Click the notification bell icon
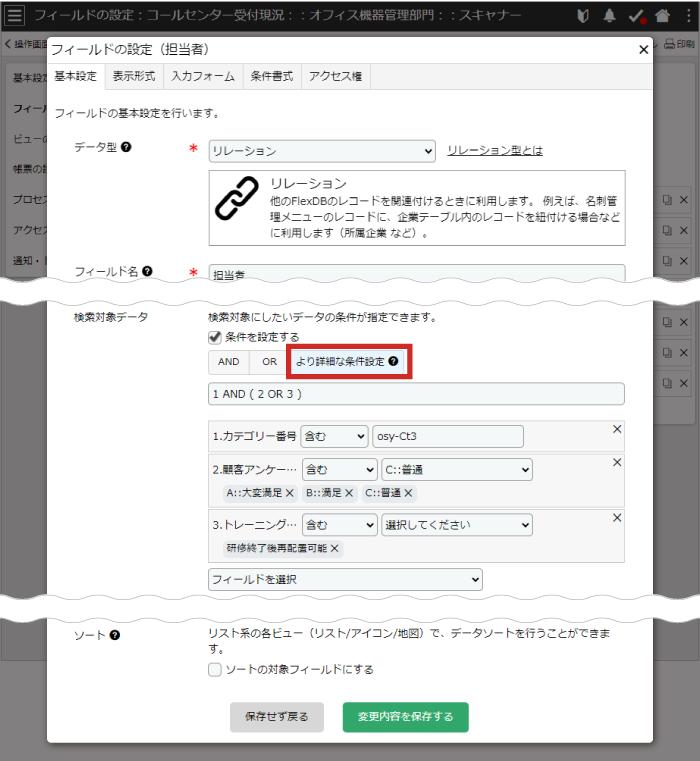The image size is (700, 761). [x=609, y=16]
